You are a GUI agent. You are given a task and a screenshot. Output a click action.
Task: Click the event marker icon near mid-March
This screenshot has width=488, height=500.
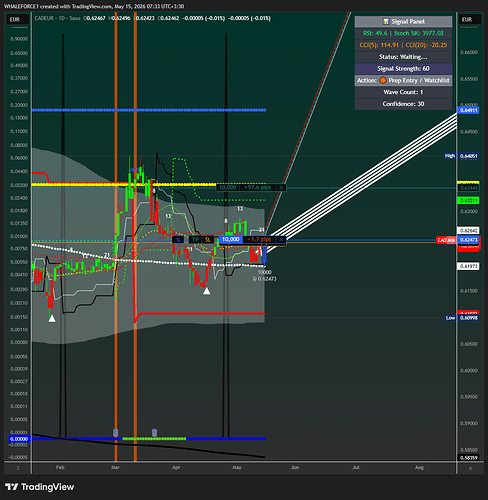tap(154, 433)
